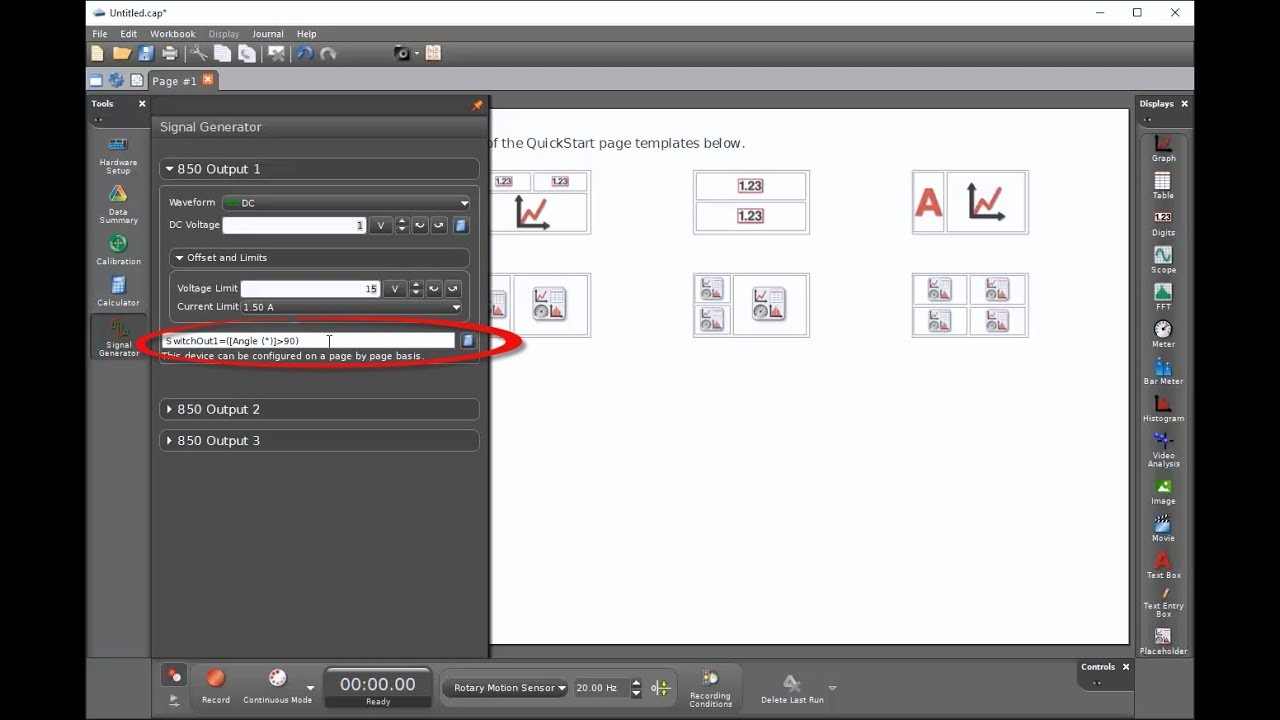Copy with the copy pages icon
The image size is (1280, 720).
(222, 53)
